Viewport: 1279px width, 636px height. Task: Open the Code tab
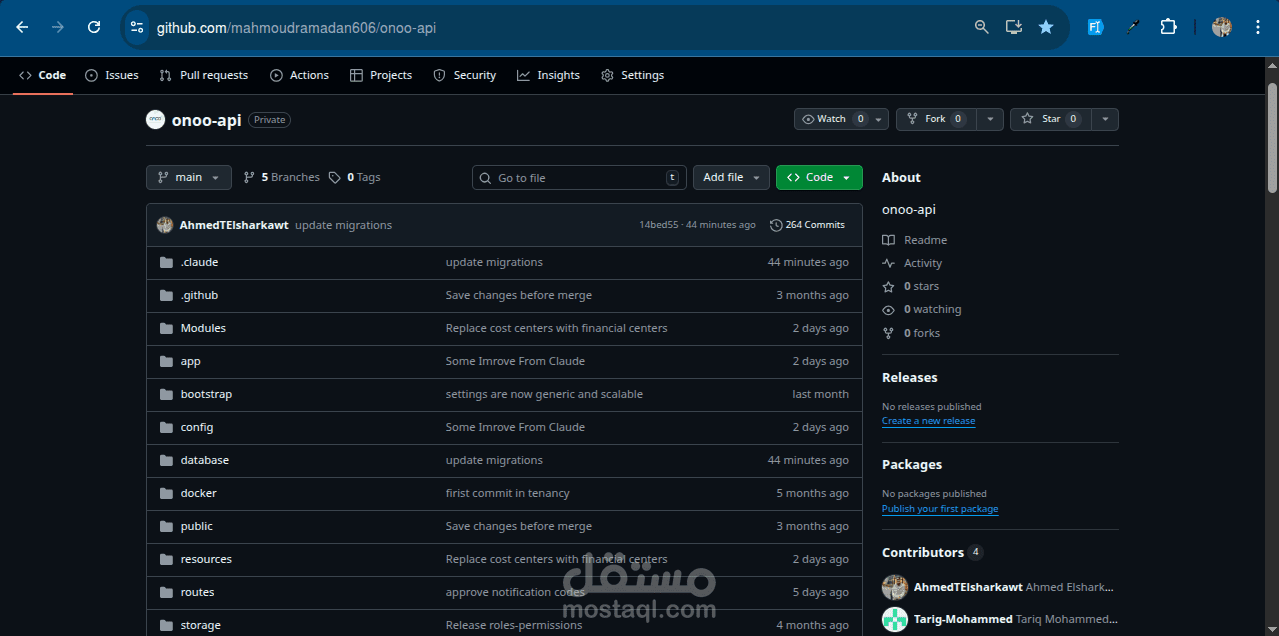click(x=43, y=75)
